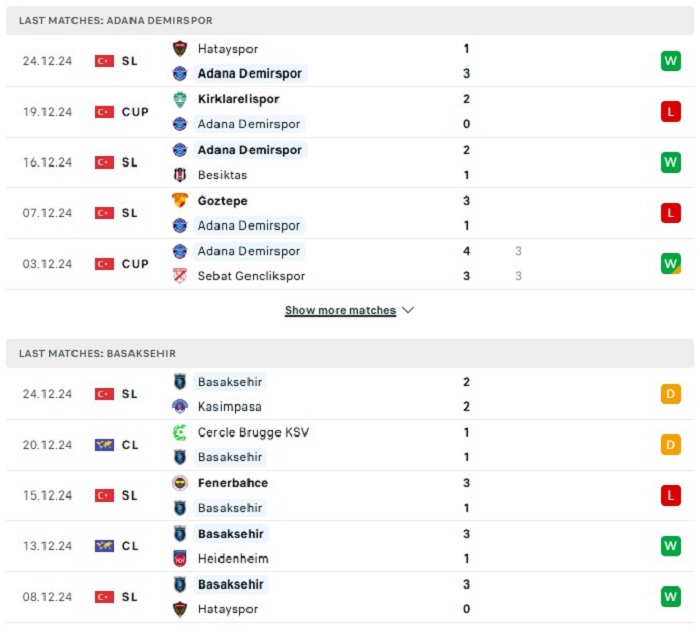Click the CL competition flag dated 20.12.24

(104, 445)
